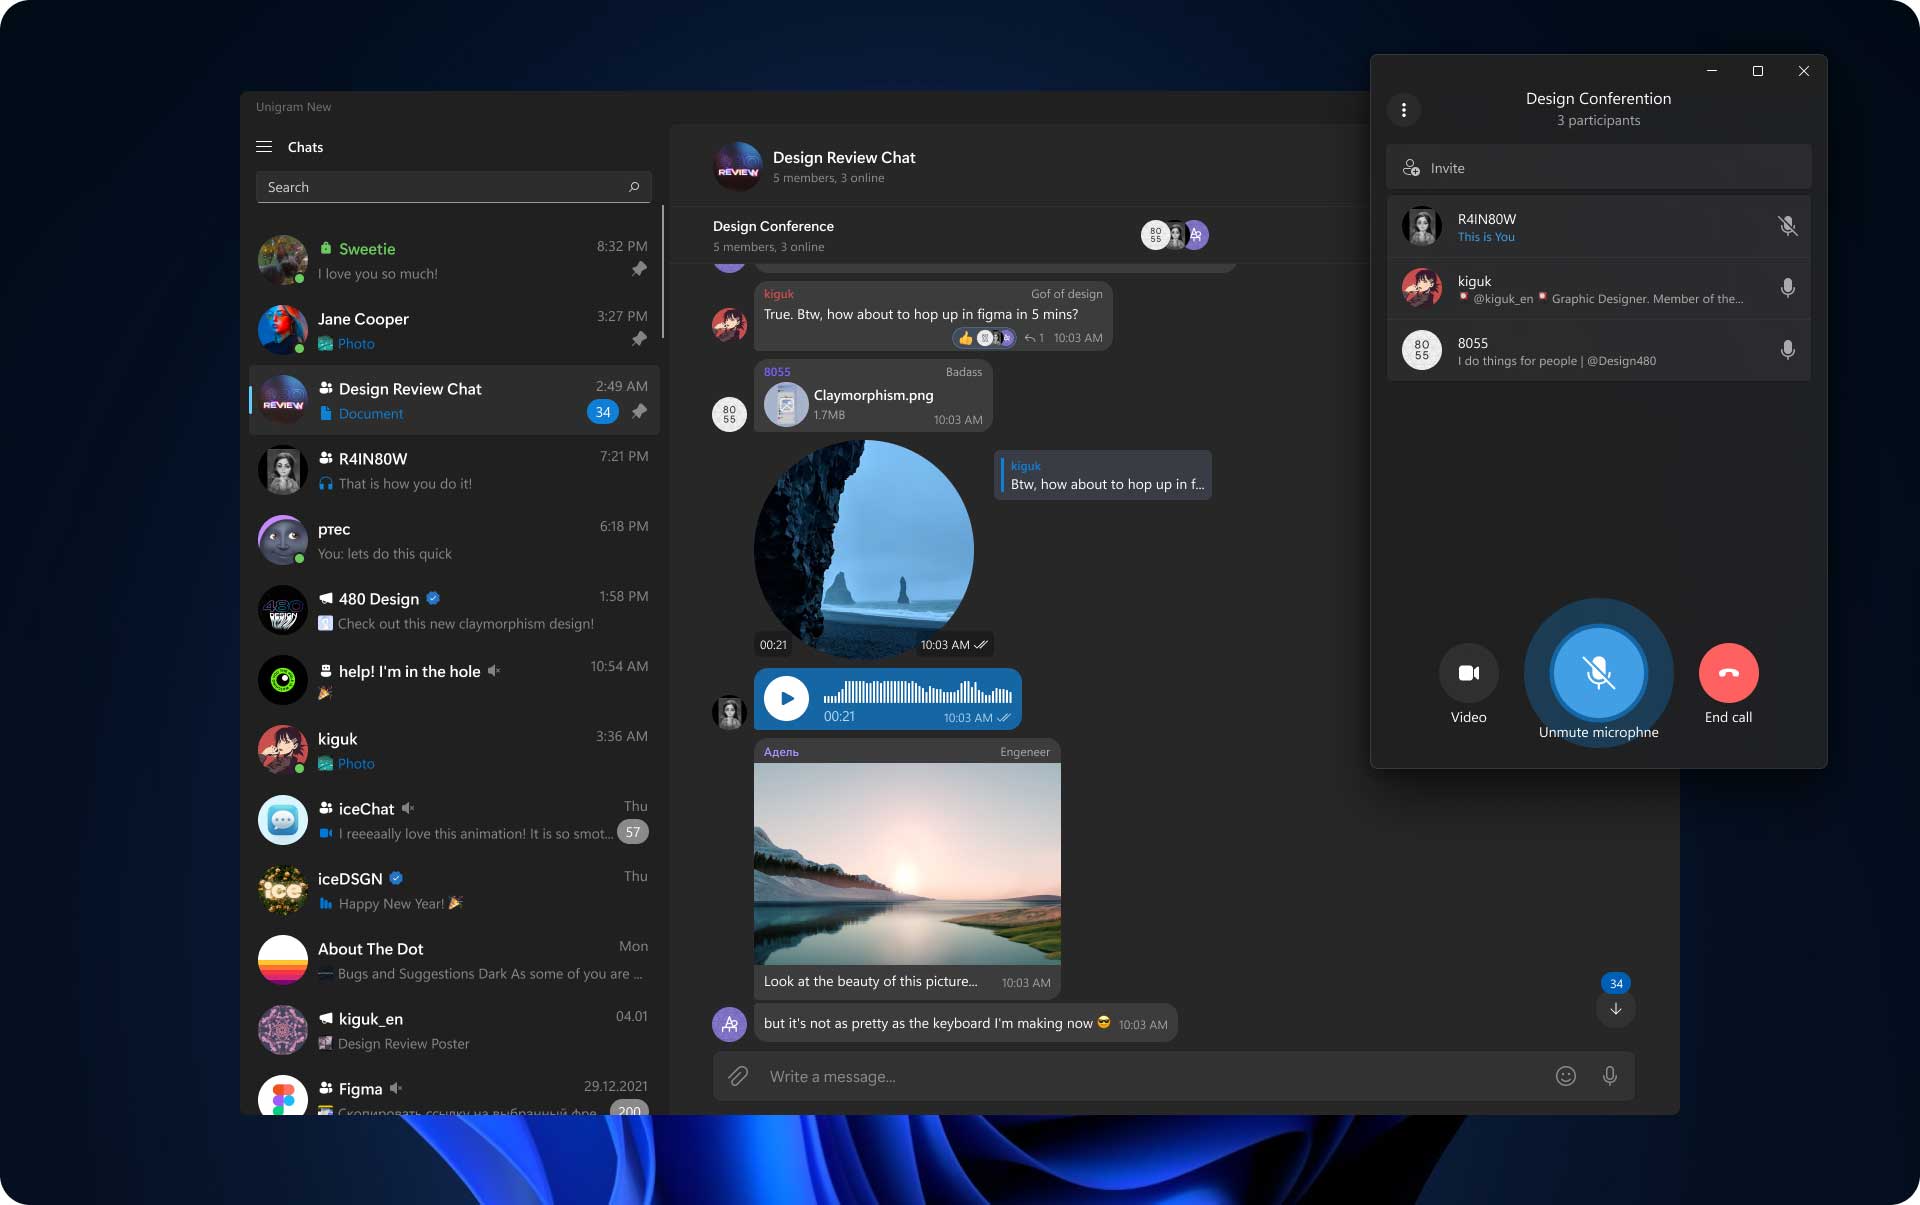This screenshot has width=1920, height=1205.
Task: Maximize the Design Conferention call window
Action: click(x=1757, y=71)
